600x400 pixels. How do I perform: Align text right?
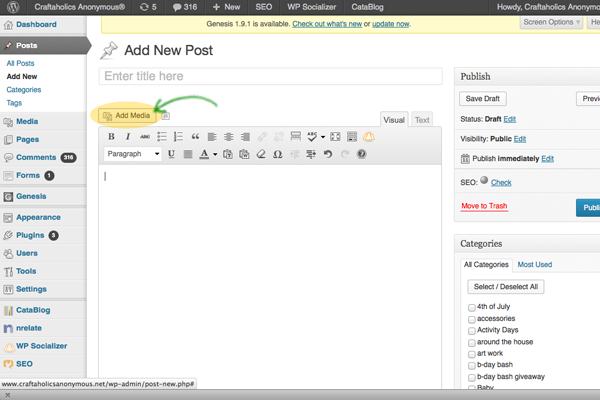245,137
